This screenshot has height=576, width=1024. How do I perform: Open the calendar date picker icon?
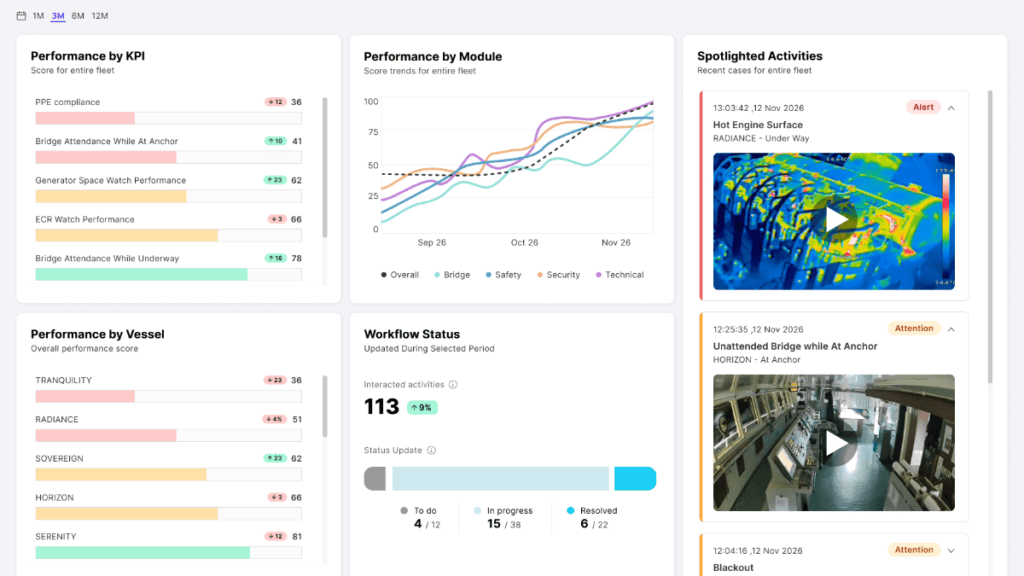(x=21, y=16)
